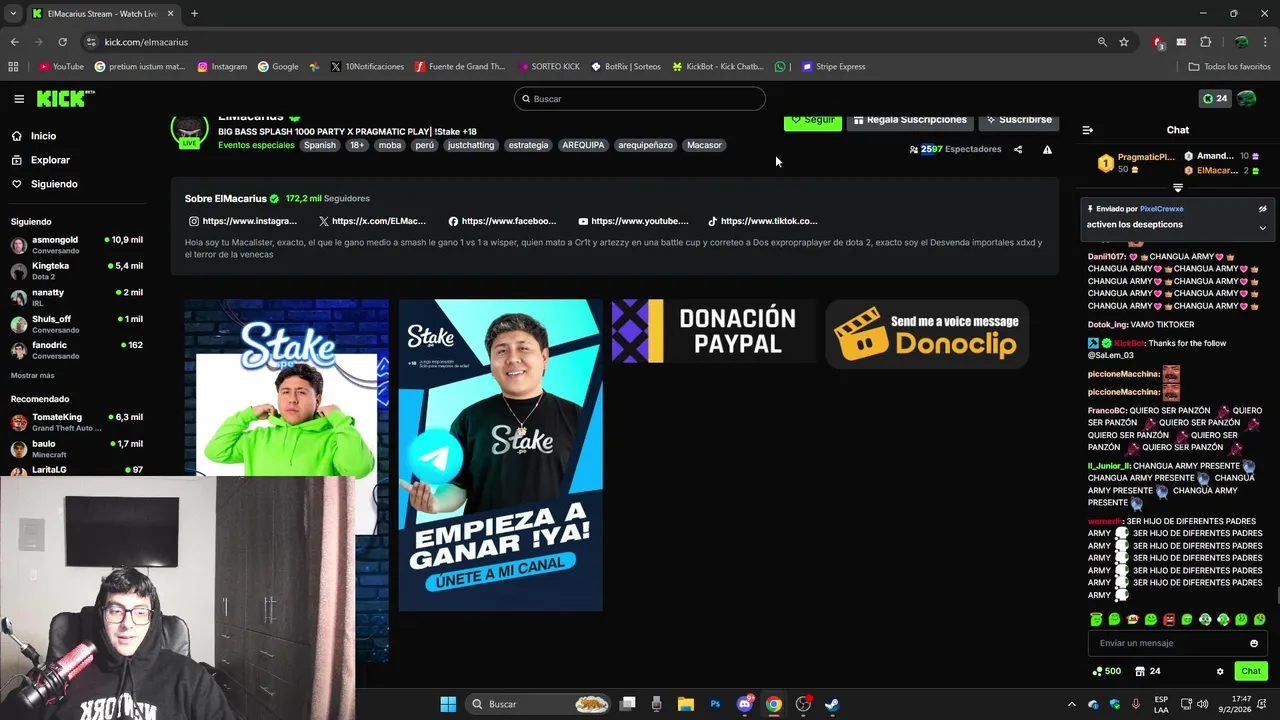Open KICKs balance showing 24 in header

click(1215, 99)
